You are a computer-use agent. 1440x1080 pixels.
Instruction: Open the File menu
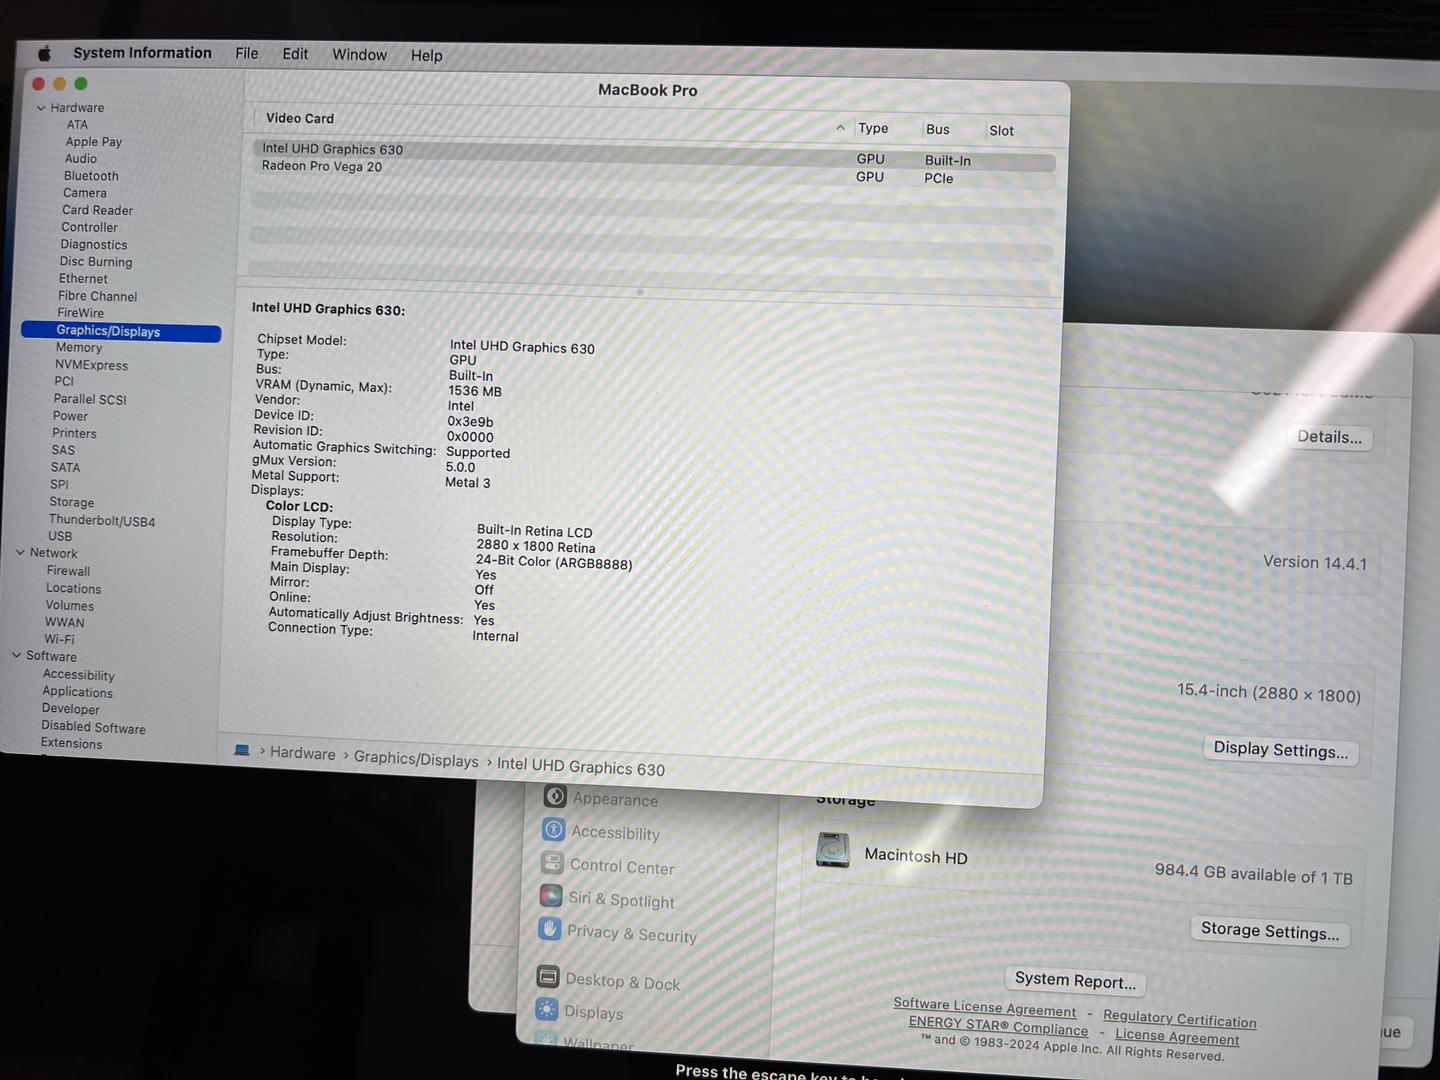click(247, 54)
